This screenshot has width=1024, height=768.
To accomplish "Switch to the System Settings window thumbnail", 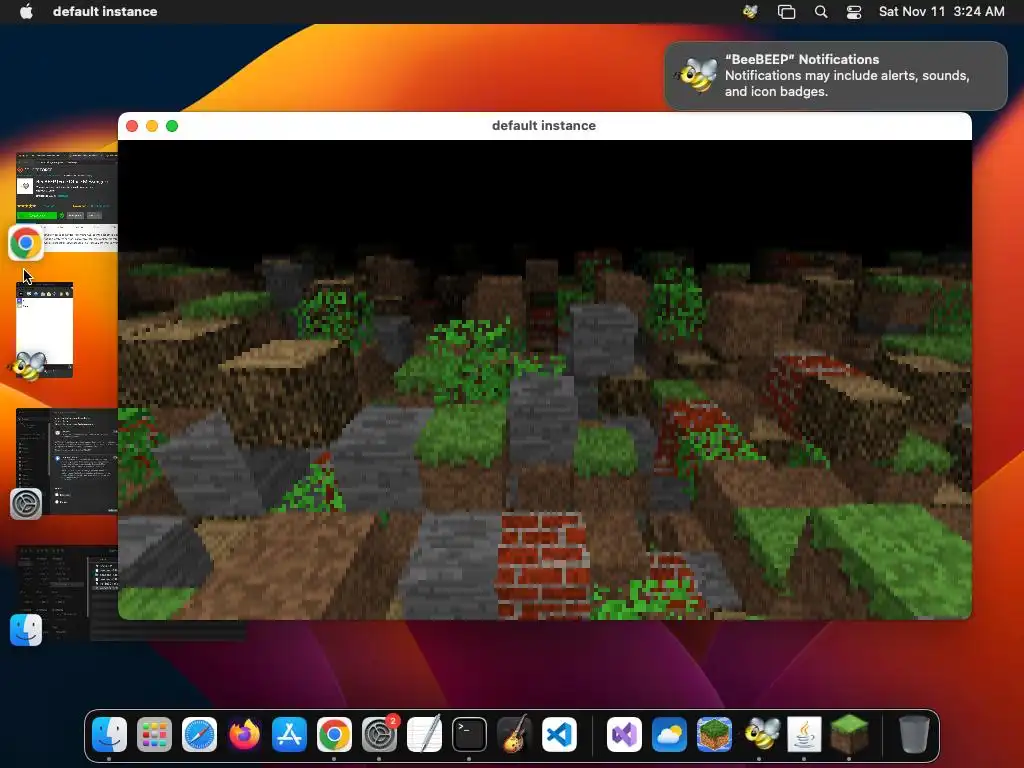I will [67, 461].
